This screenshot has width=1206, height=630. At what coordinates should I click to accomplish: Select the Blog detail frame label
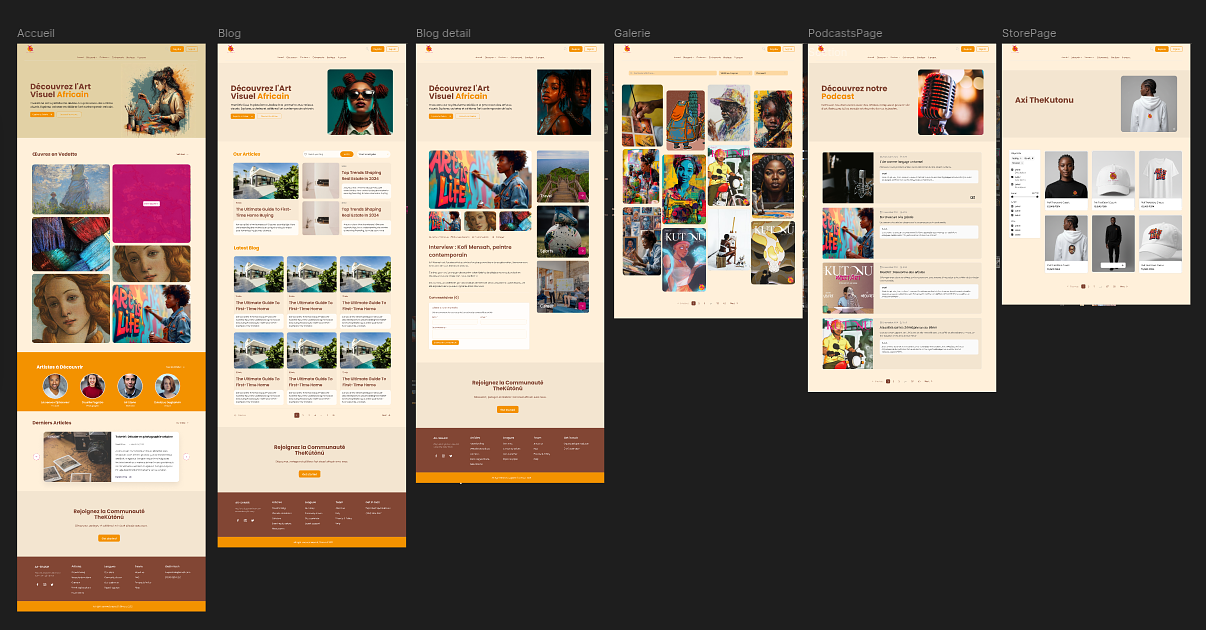point(443,33)
